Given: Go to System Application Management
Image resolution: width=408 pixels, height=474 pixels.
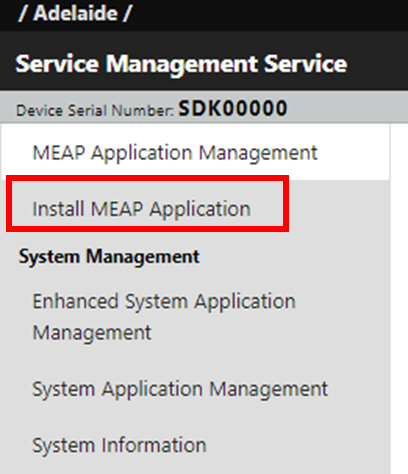Looking at the screenshot, I should (x=180, y=389).
